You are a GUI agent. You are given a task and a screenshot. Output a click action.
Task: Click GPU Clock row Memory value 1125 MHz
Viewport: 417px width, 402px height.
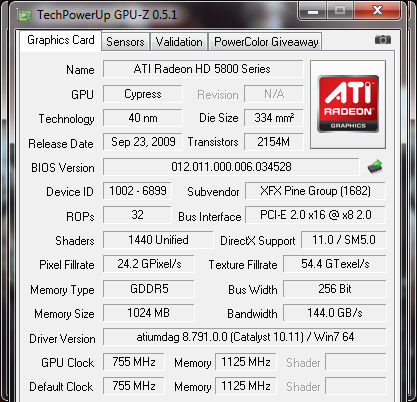(x=246, y=362)
